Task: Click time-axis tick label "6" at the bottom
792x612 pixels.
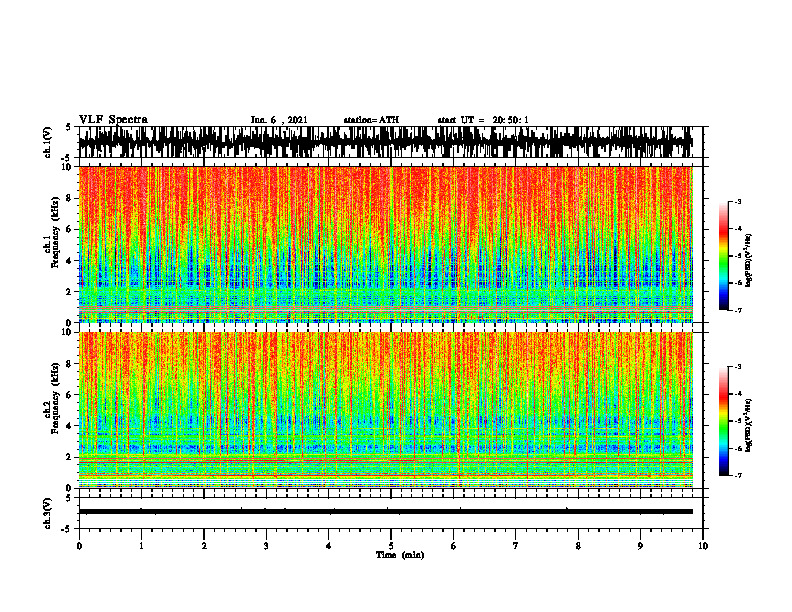Action: [x=454, y=546]
